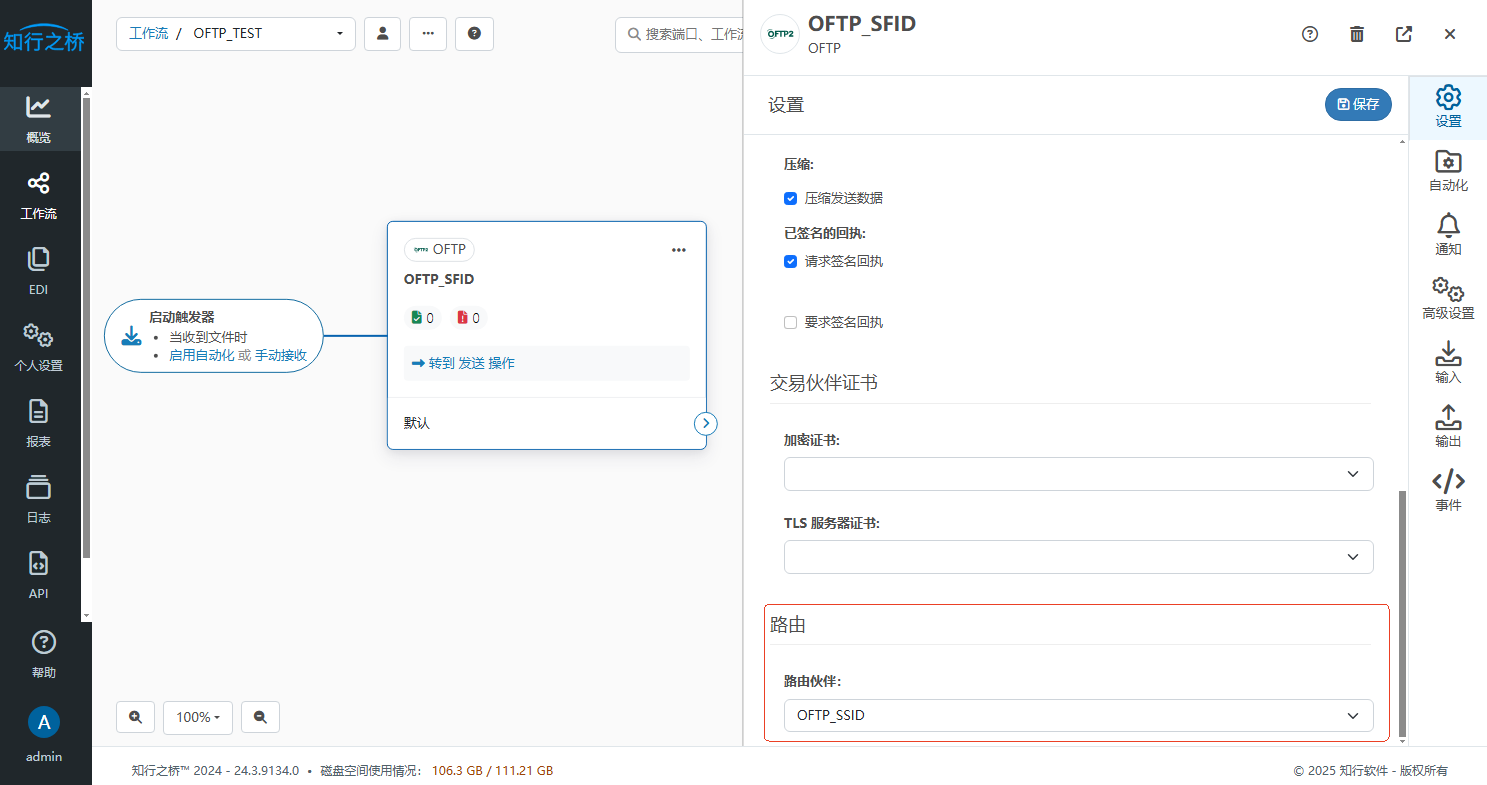Open the 路由伙伴 dropdown showing OFTP_SSID

click(1078, 715)
